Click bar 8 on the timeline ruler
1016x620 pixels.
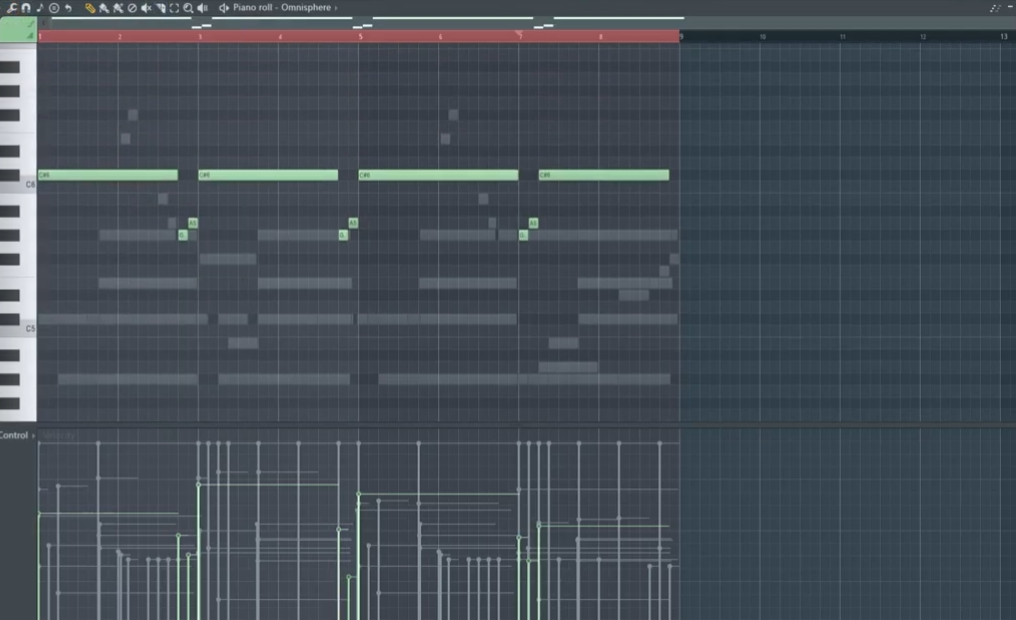click(601, 37)
